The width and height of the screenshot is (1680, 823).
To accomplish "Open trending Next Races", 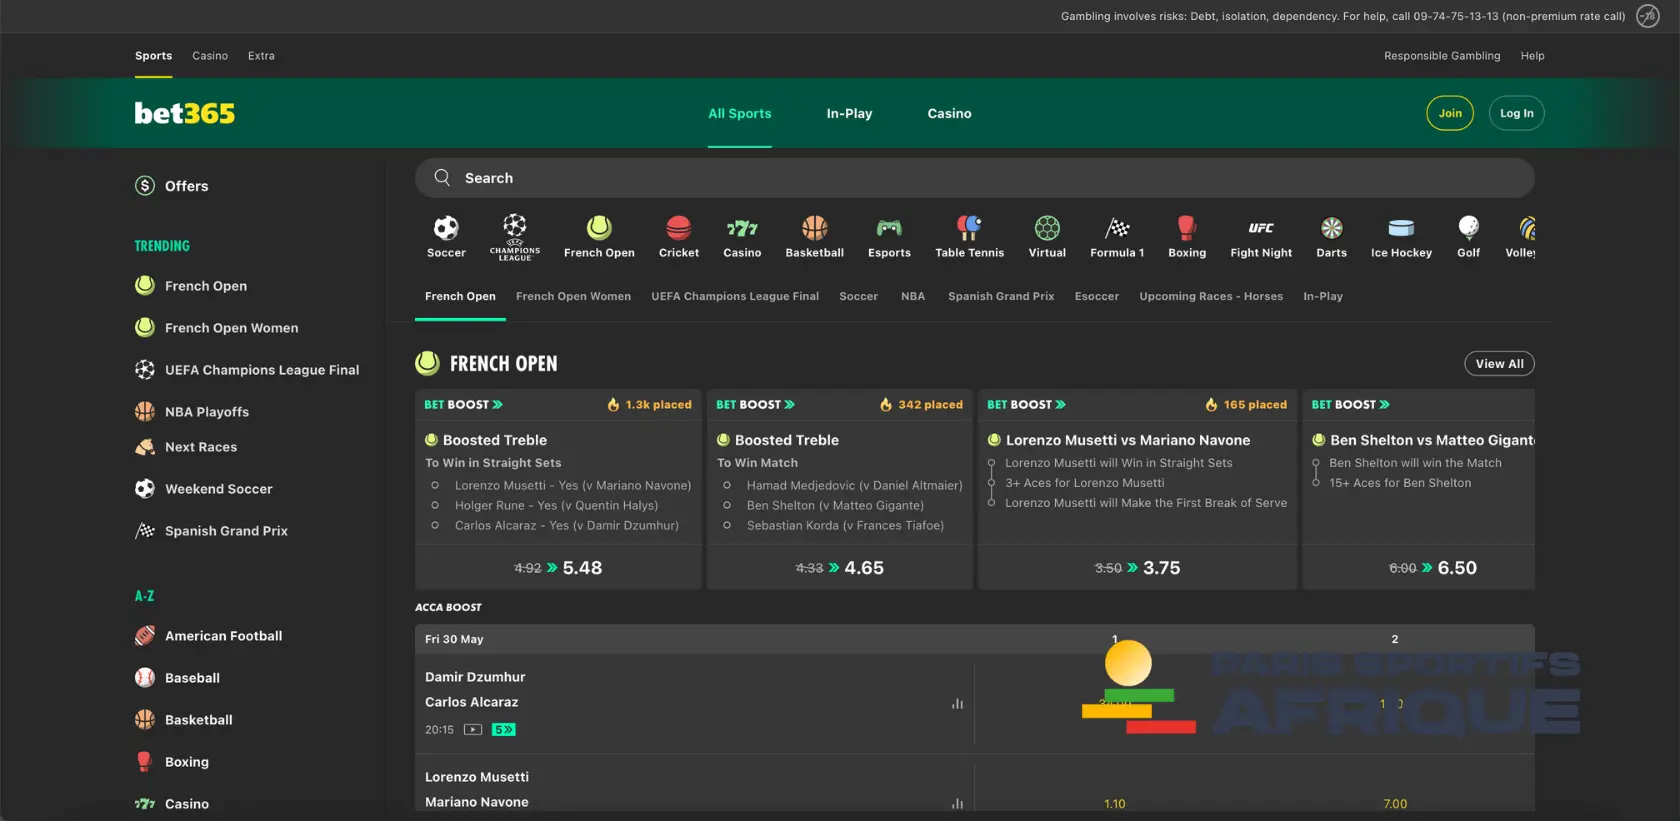I will point(186,447).
